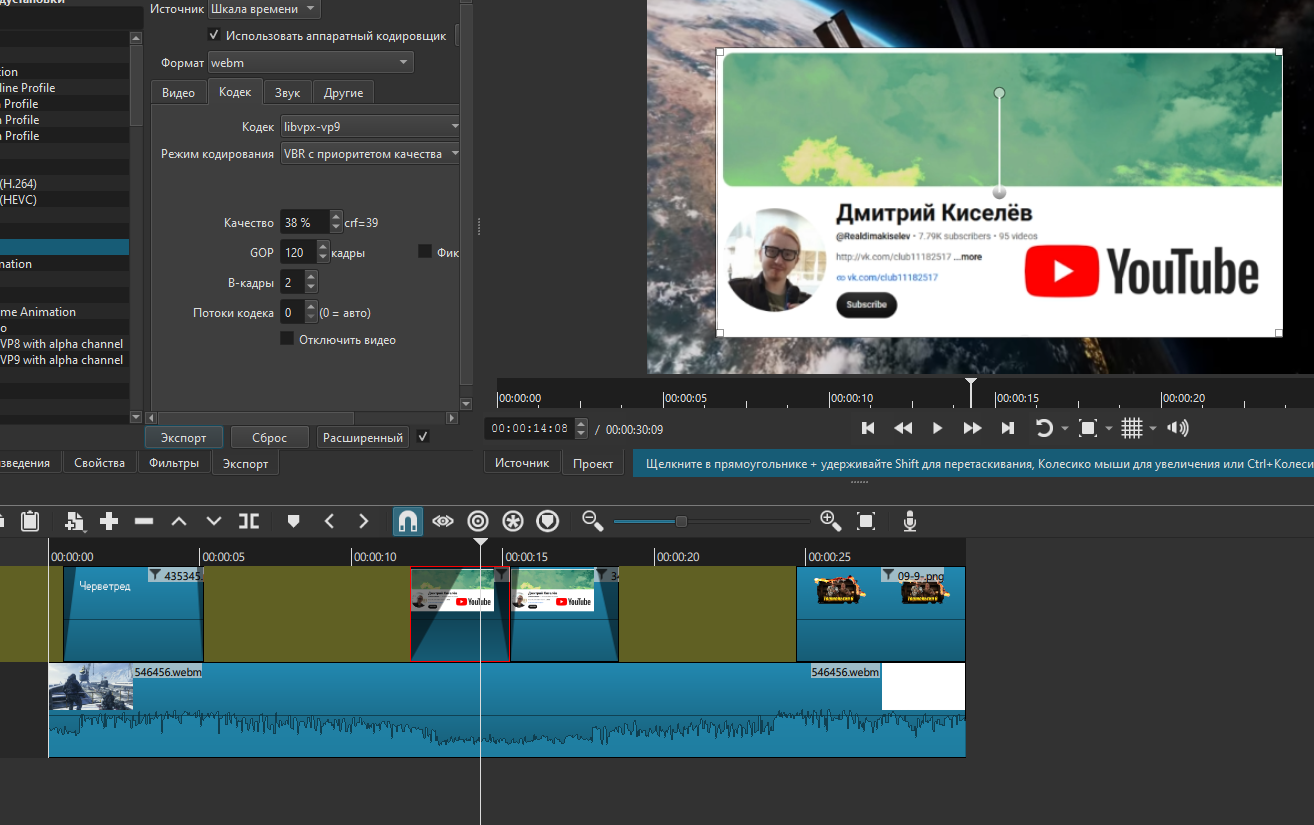Image resolution: width=1314 pixels, height=825 pixels.
Task: Click the player timecode field
Action: (x=530, y=429)
